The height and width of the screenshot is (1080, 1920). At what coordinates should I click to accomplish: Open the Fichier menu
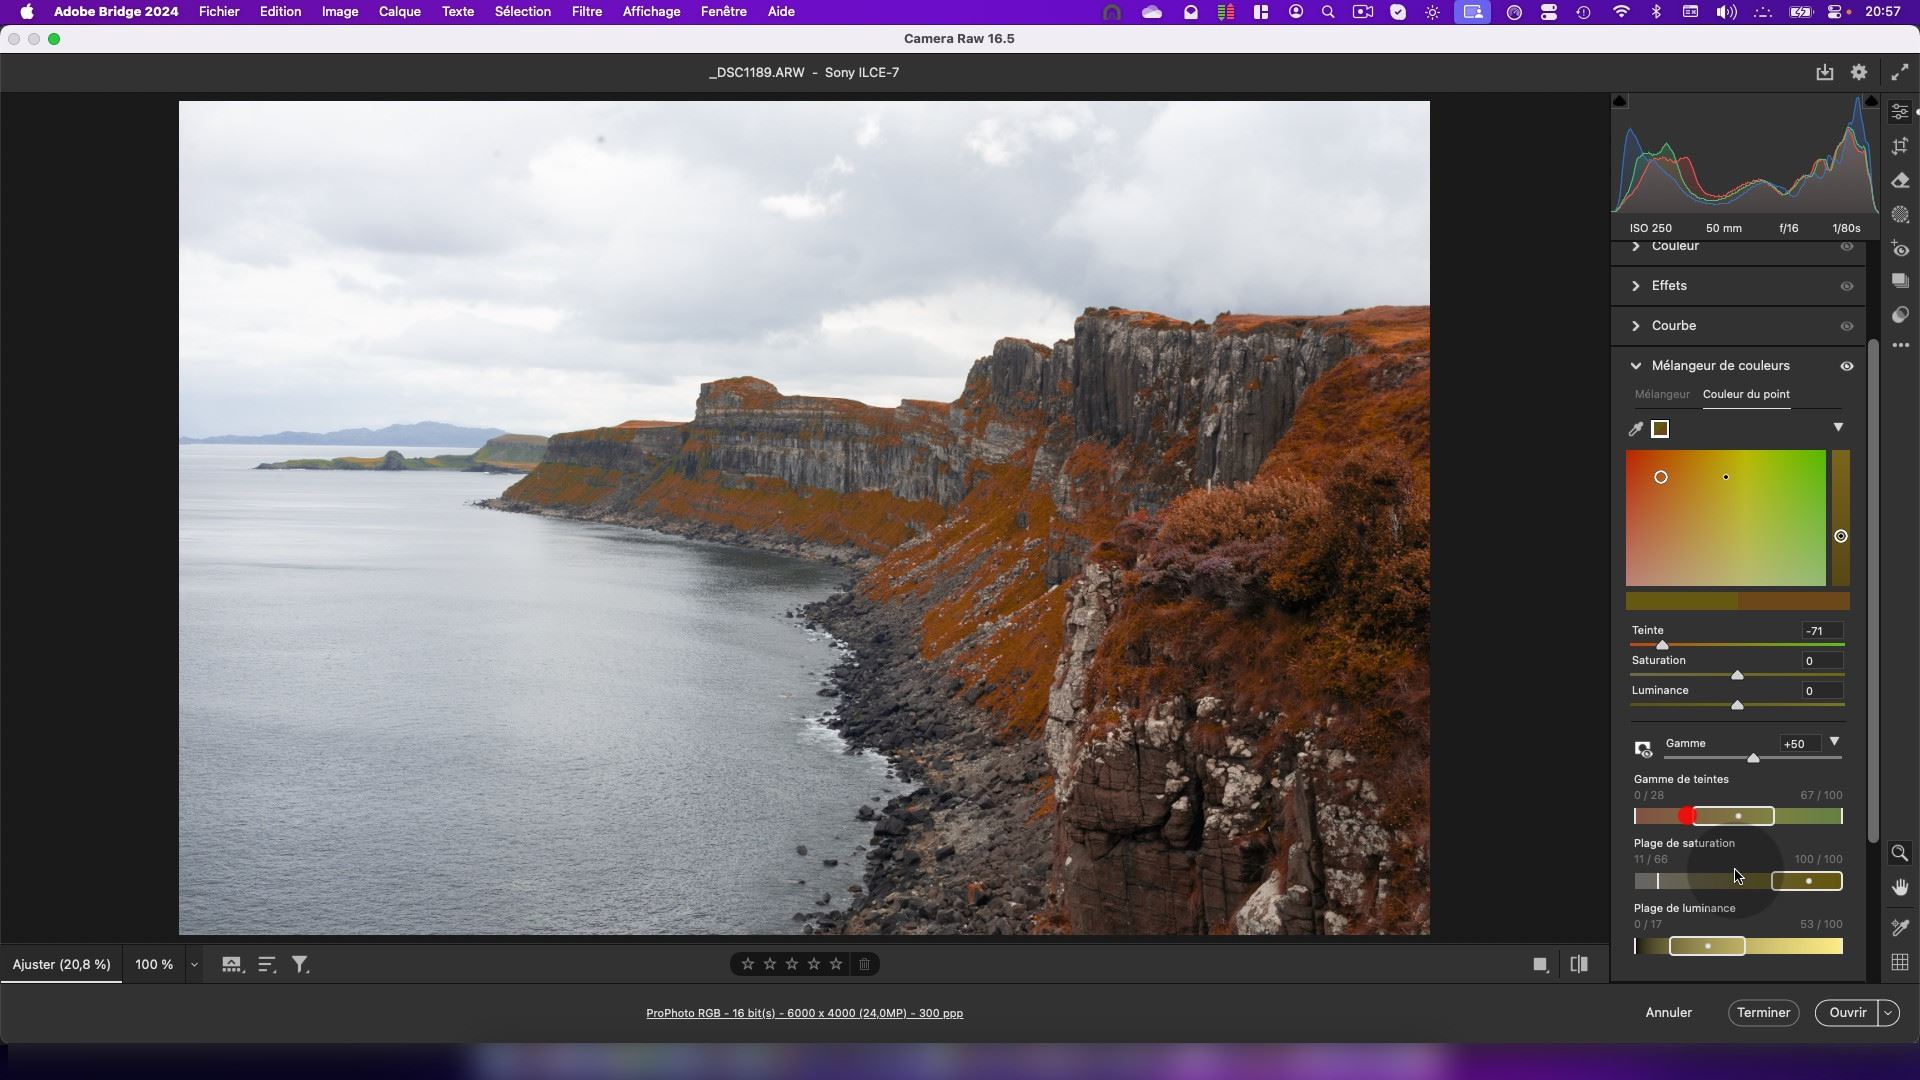pyautogui.click(x=219, y=12)
